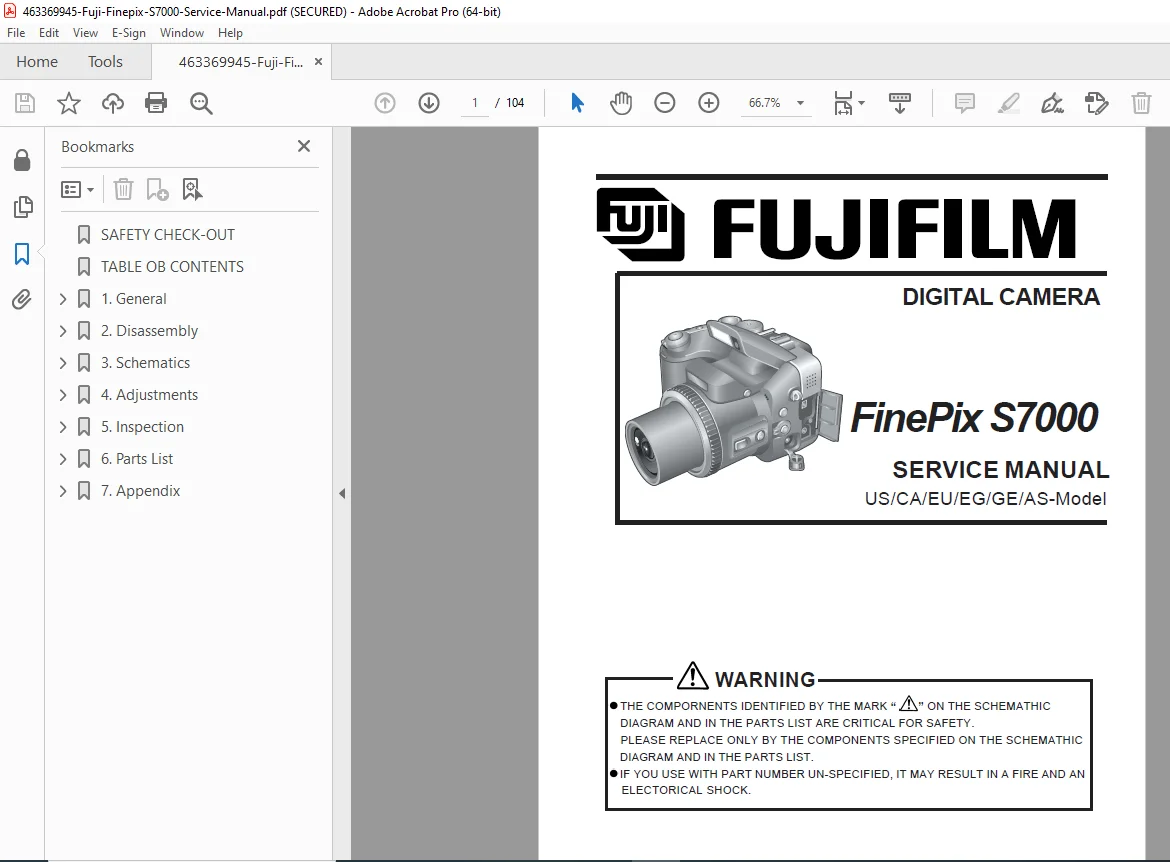This screenshot has height=862, width=1170.
Task: Close the Bookmarks panel
Action: point(304,146)
